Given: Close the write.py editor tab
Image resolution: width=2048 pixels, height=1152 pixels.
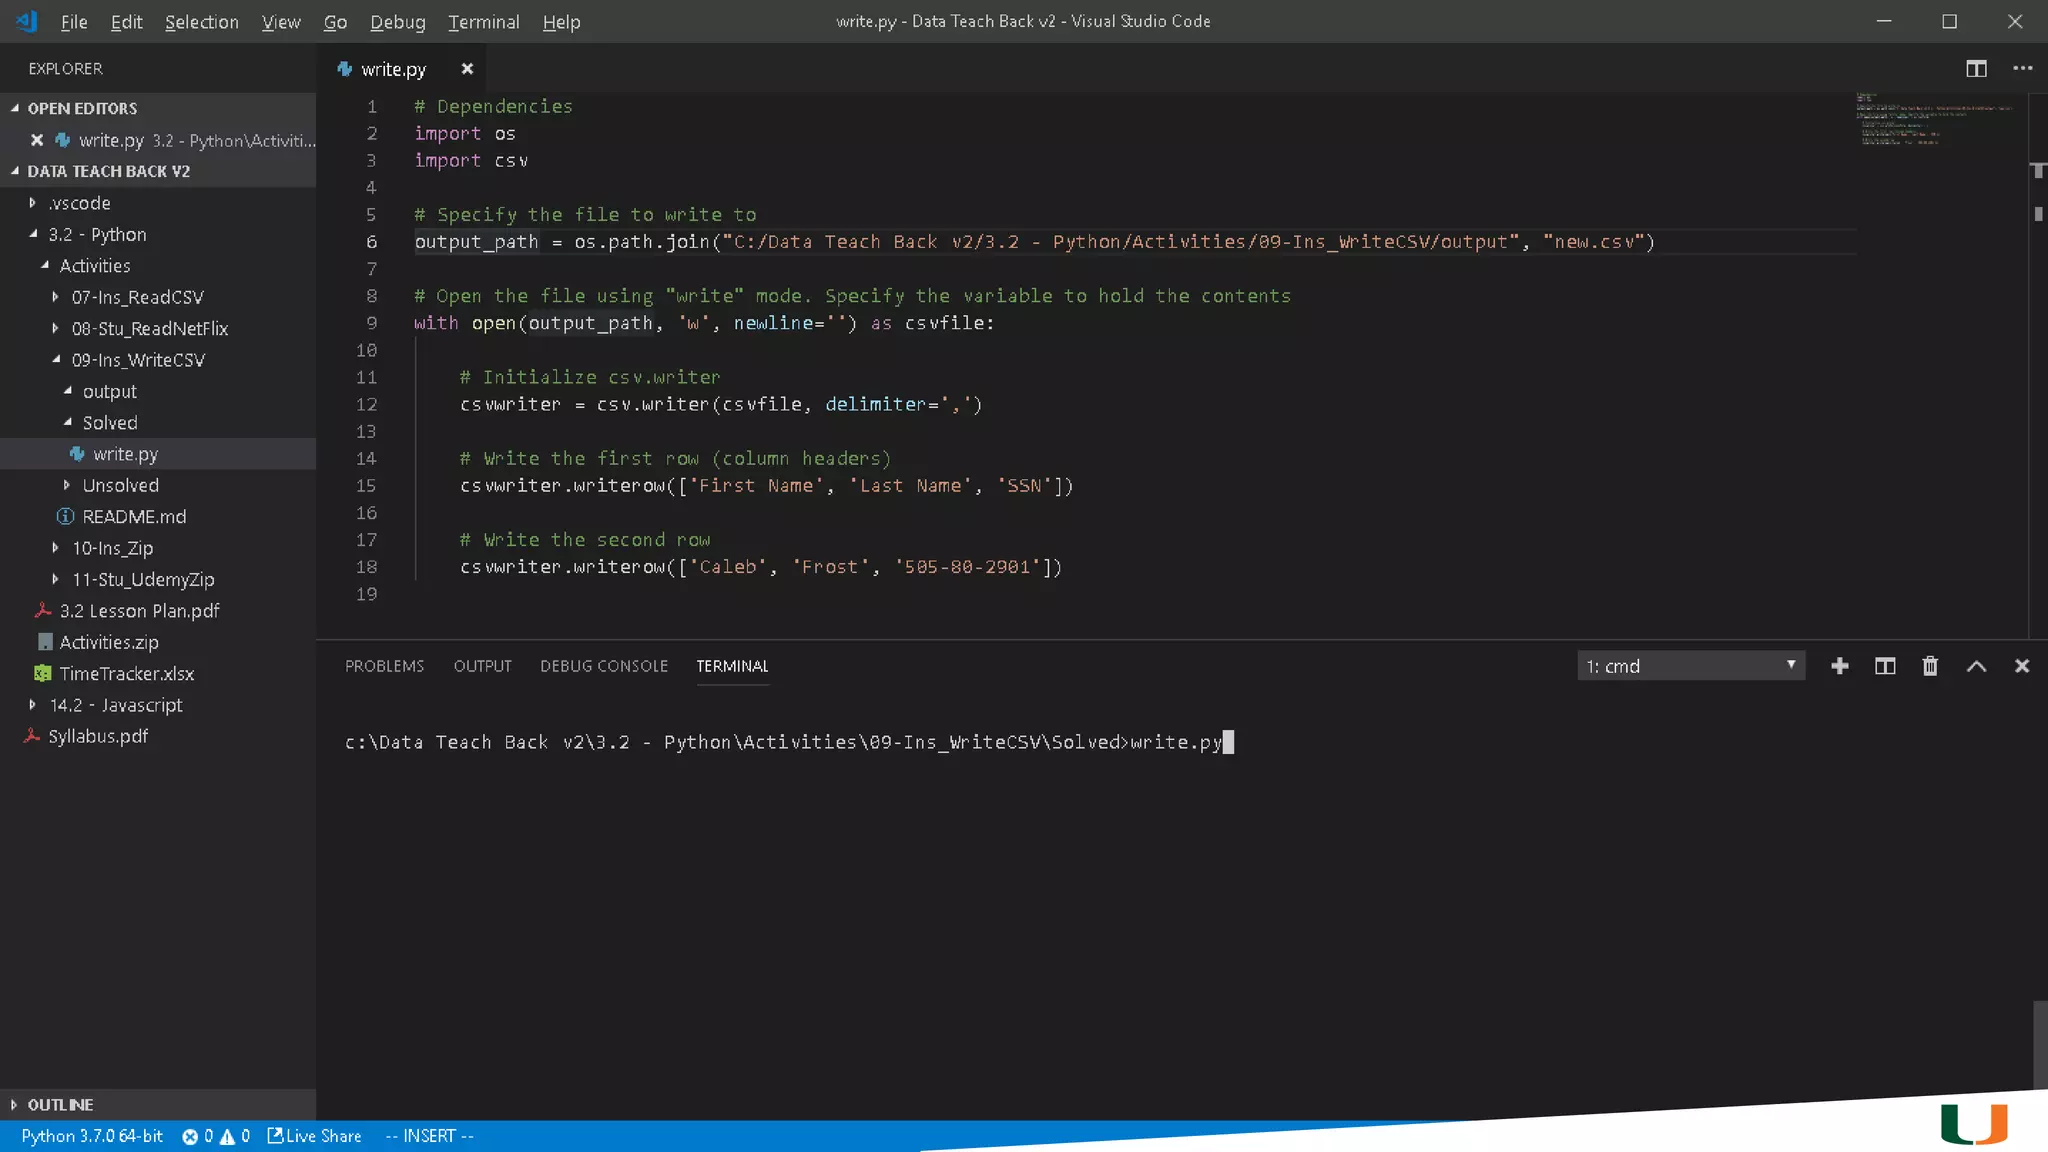Looking at the screenshot, I should [x=467, y=69].
